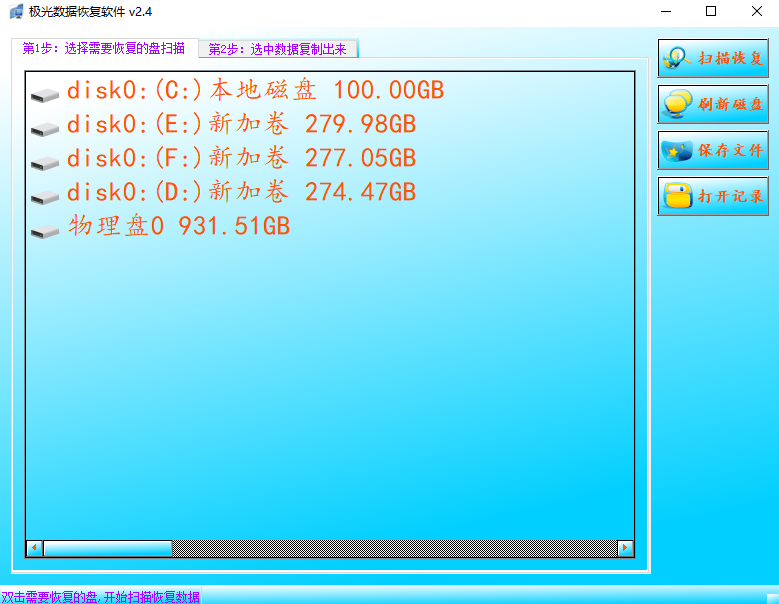Click the drive icon beside disk0:(C:)
Viewport: 779px width, 604px height.
pyautogui.click(x=45, y=95)
